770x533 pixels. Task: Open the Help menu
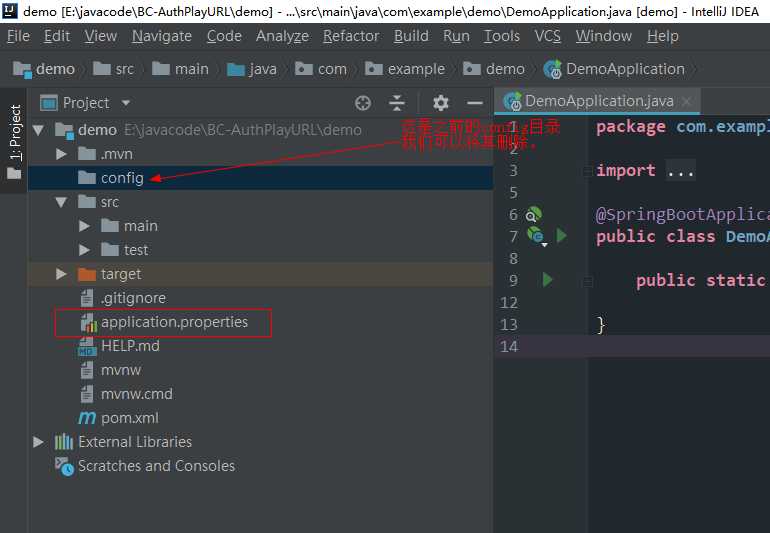[x=662, y=36]
